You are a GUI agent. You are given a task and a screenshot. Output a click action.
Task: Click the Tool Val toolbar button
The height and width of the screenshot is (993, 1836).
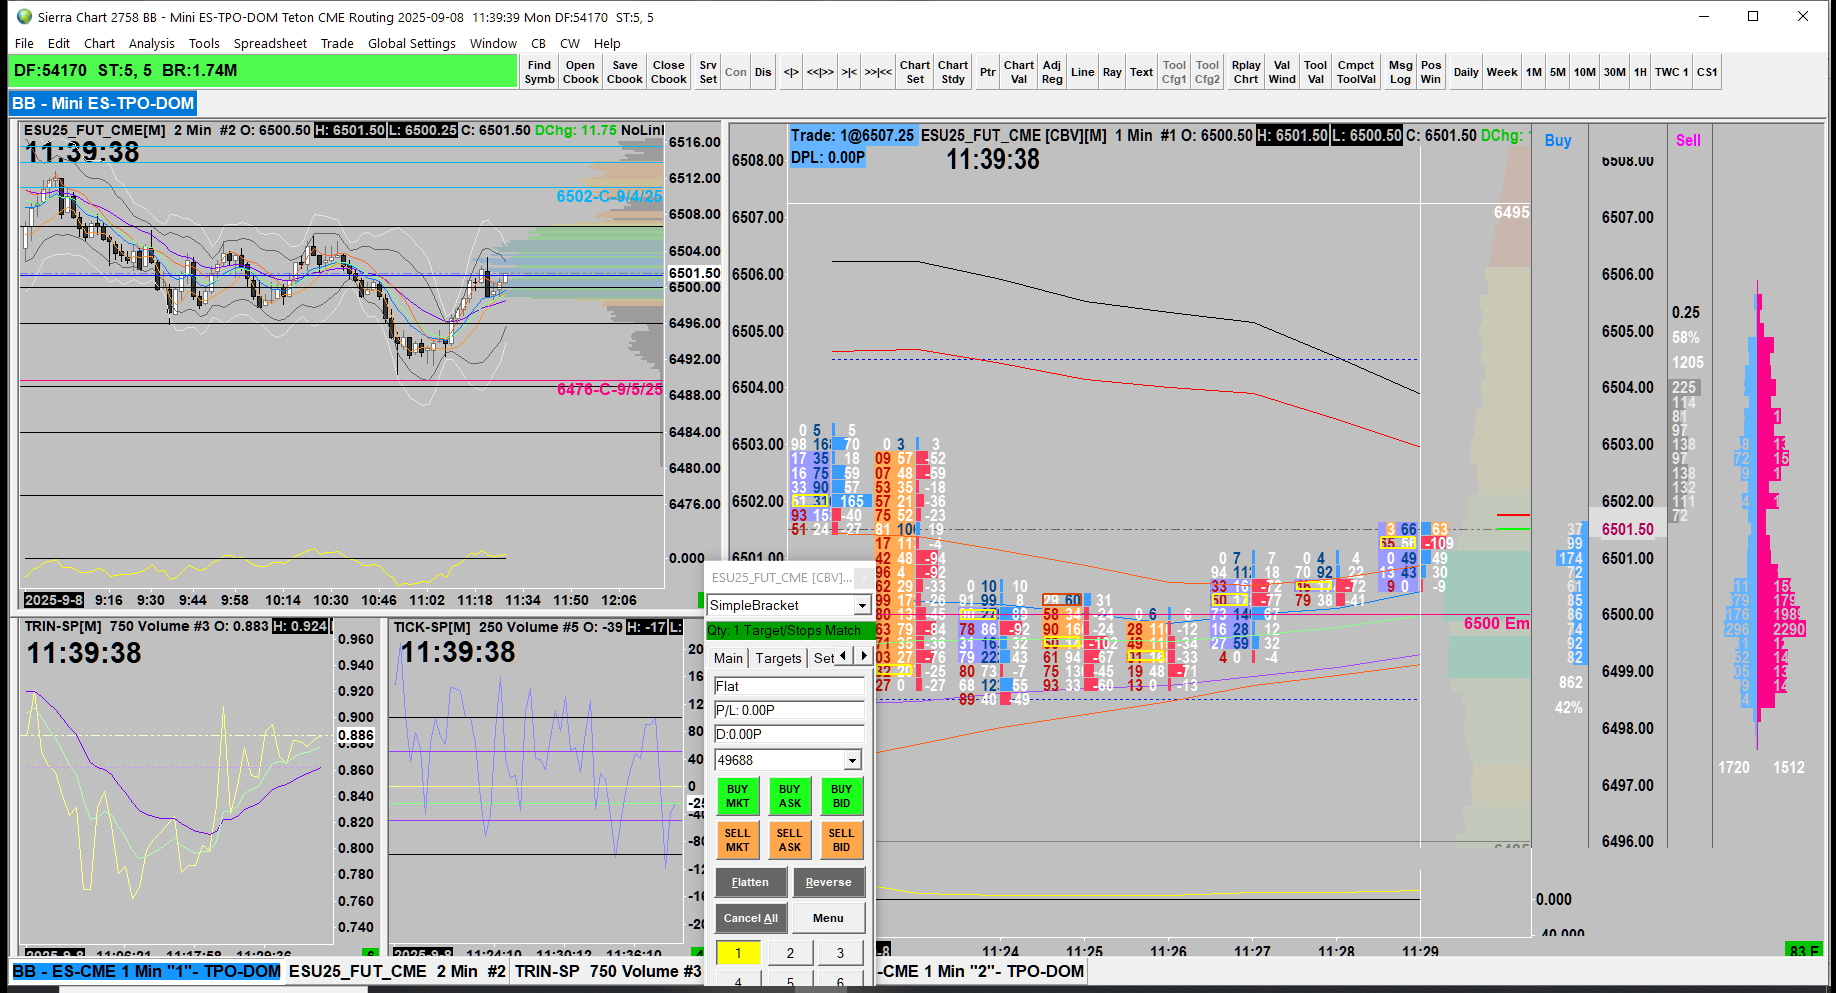click(1316, 72)
